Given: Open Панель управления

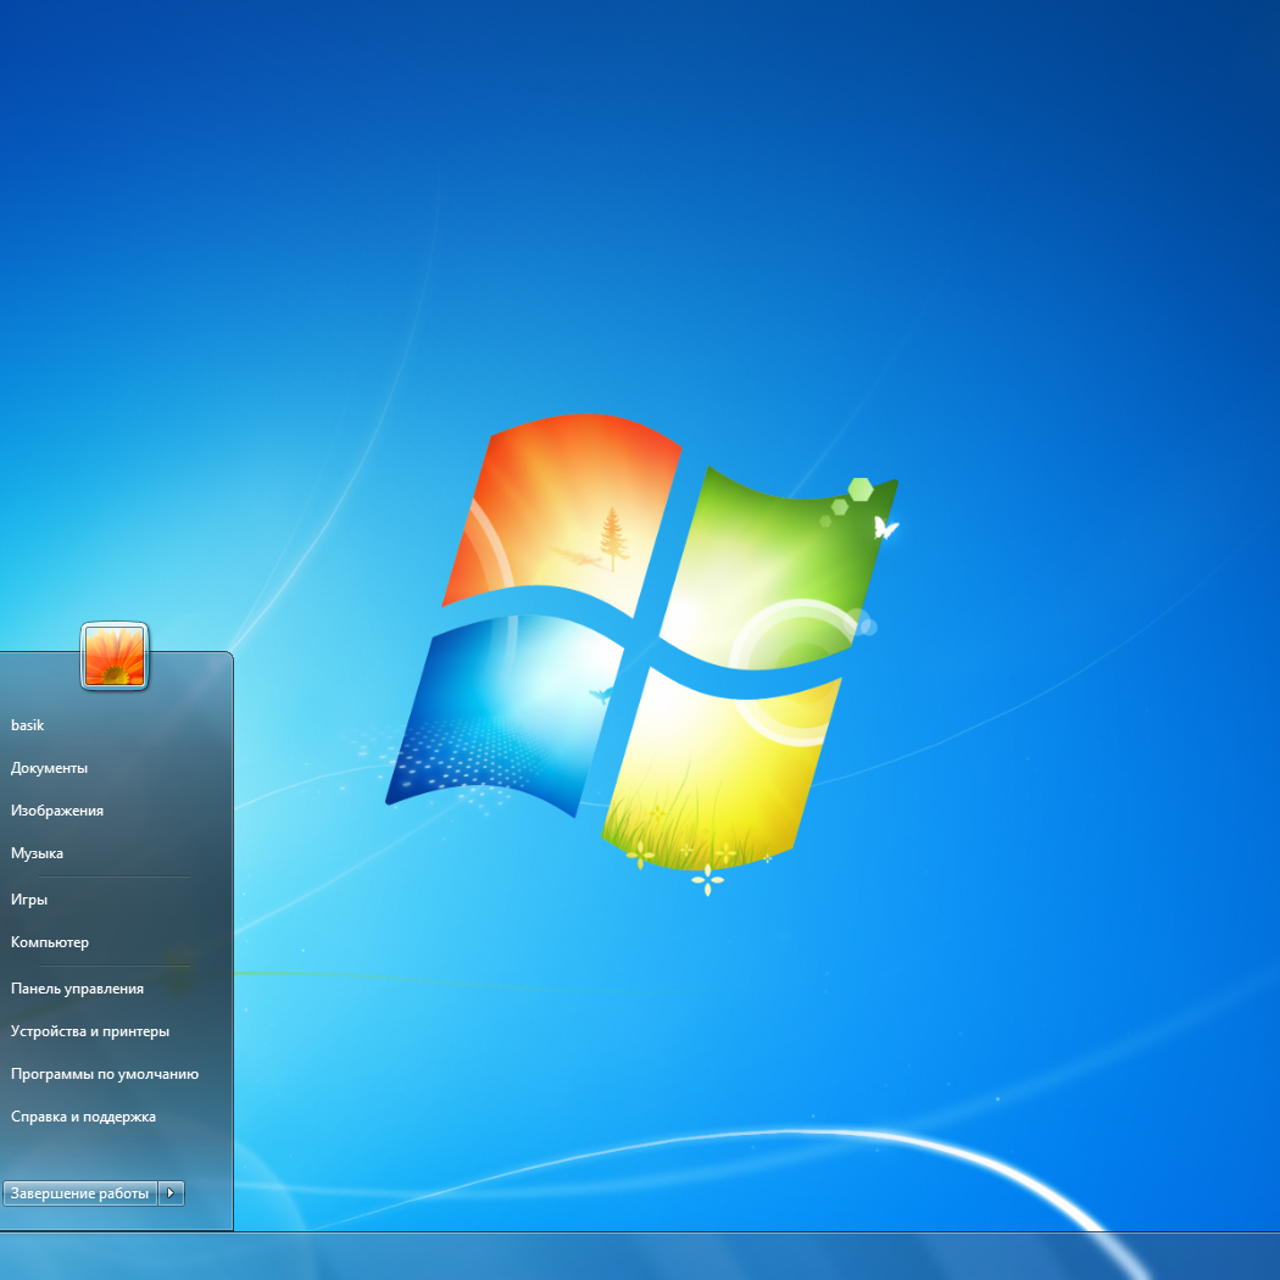Looking at the screenshot, I should 77,989.
